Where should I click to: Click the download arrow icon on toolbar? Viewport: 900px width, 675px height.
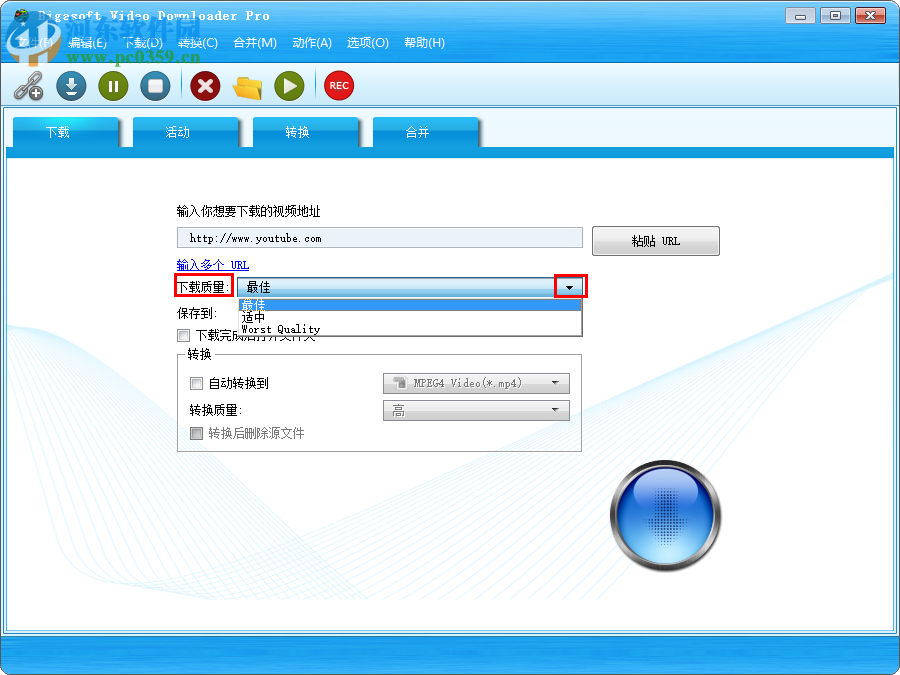[x=70, y=87]
